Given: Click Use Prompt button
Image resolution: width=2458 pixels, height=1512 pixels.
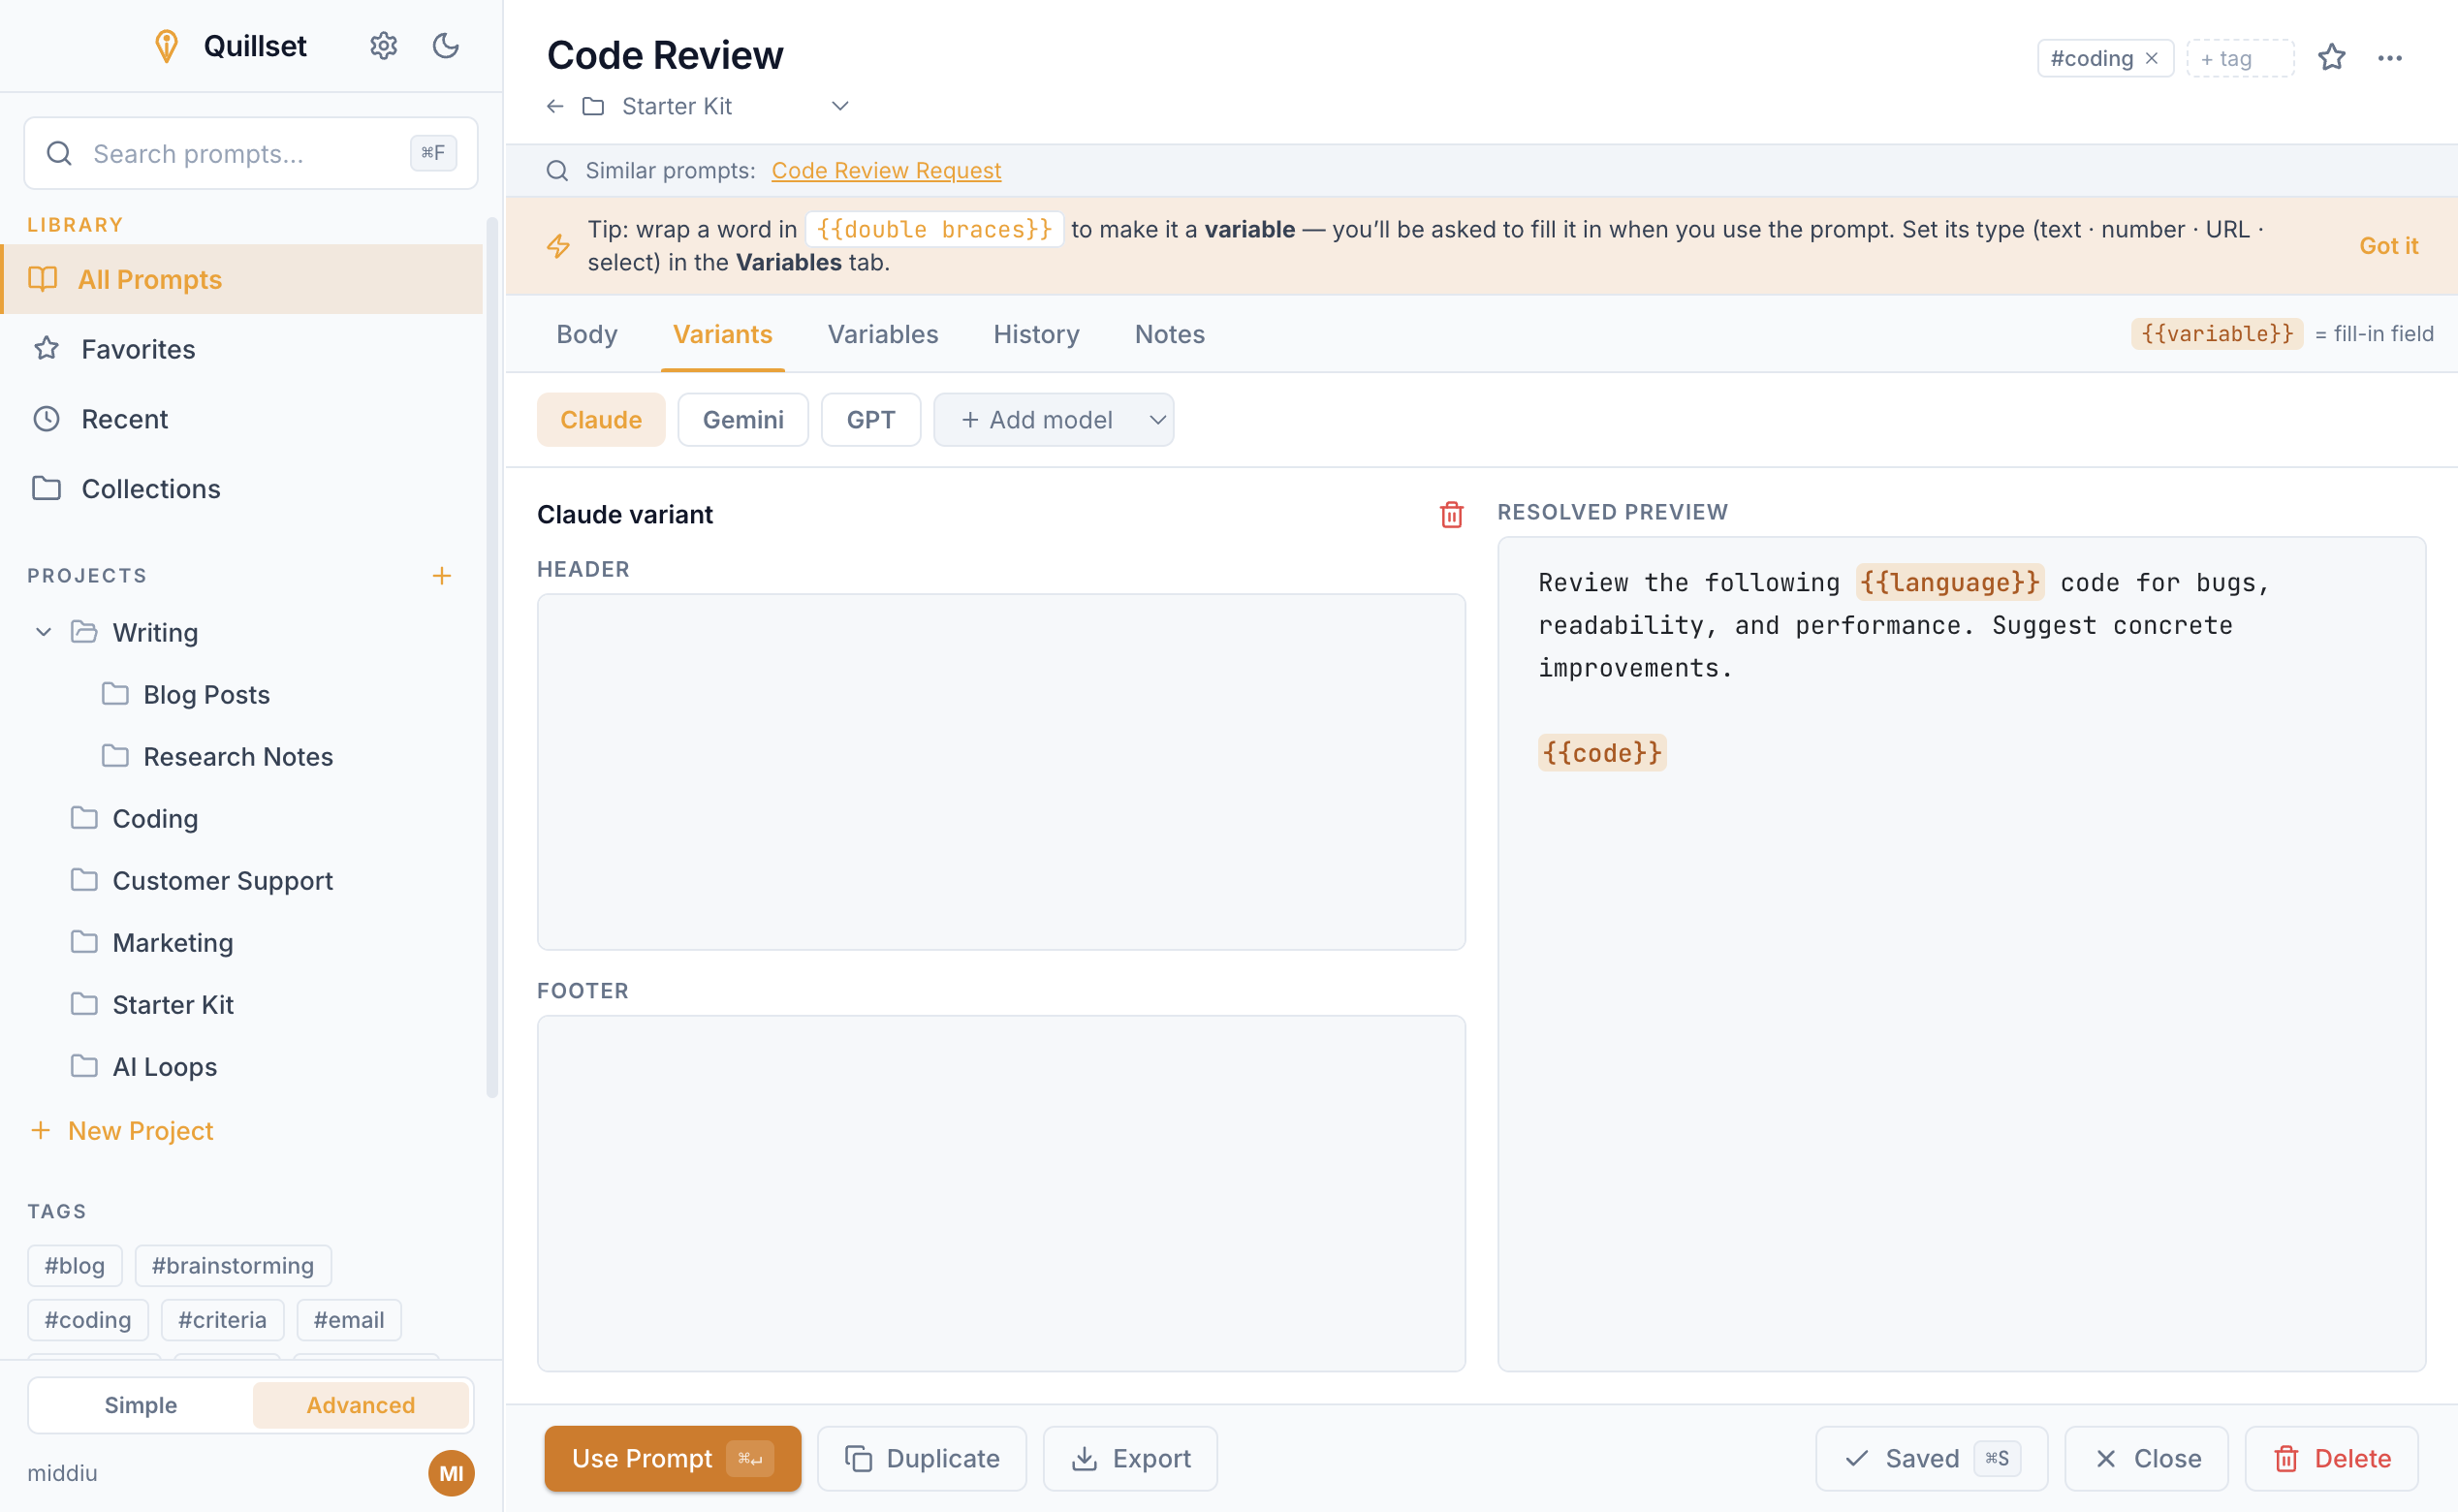Looking at the screenshot, I should (x=672, y=1459).
